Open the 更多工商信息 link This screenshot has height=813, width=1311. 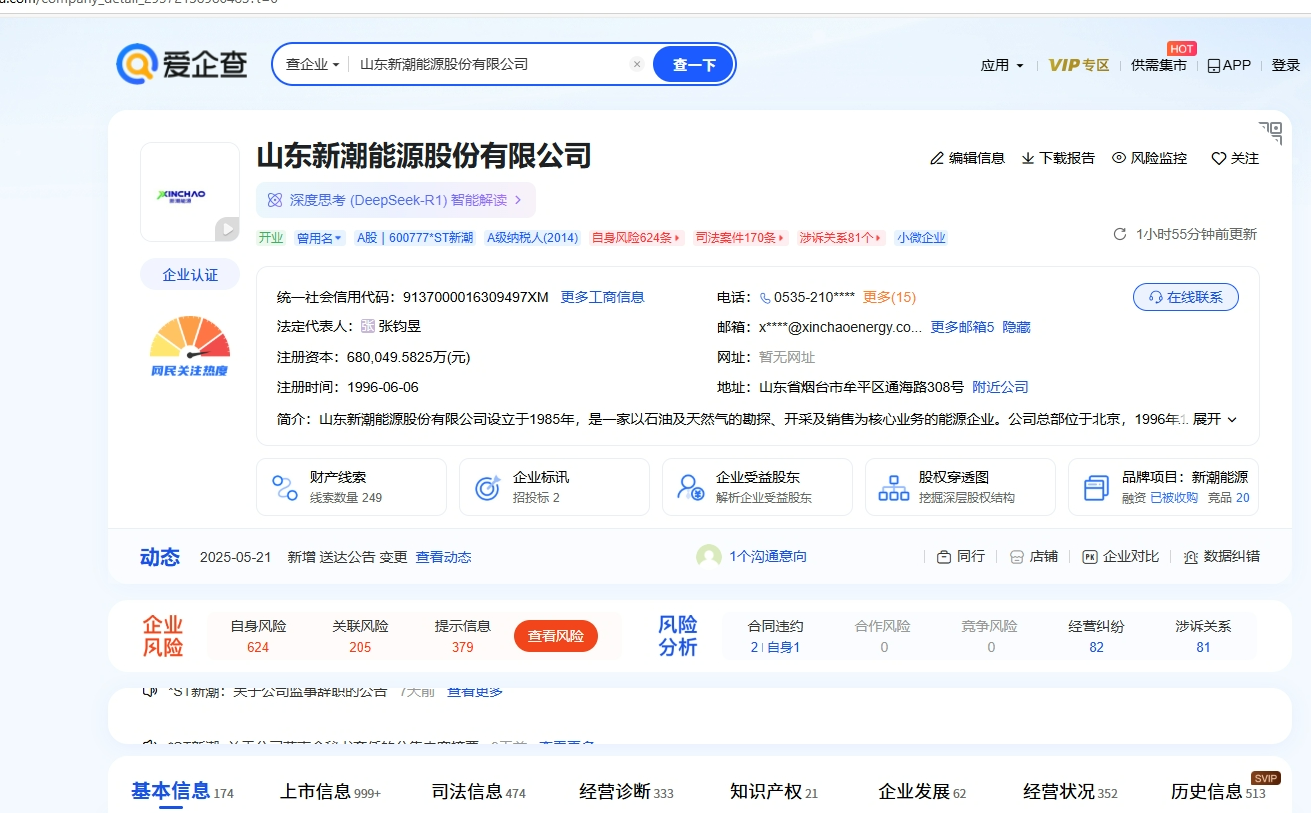[602, 297]
